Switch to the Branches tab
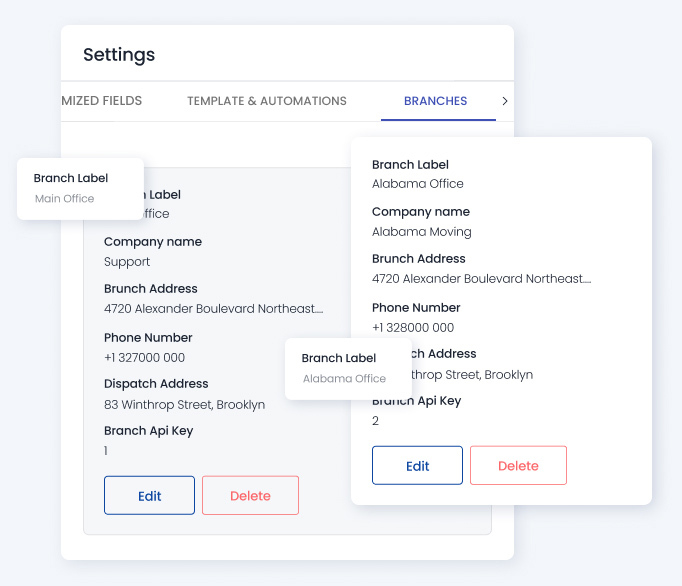The height and width of the screenshot is (586, 682). [x=435, y=101]
